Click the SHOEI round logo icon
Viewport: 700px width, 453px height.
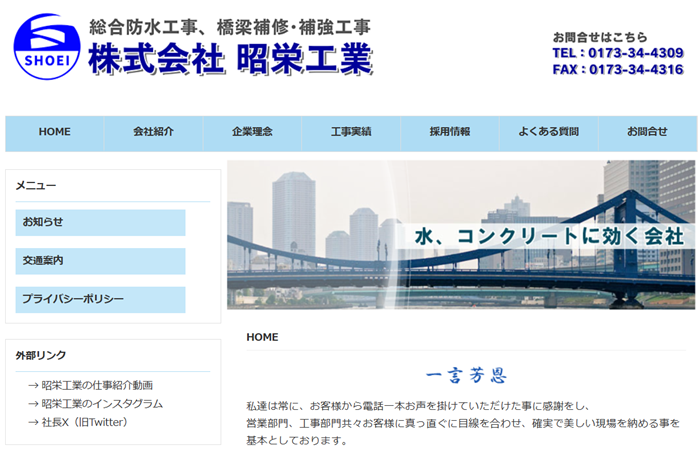tap(47, 46)
